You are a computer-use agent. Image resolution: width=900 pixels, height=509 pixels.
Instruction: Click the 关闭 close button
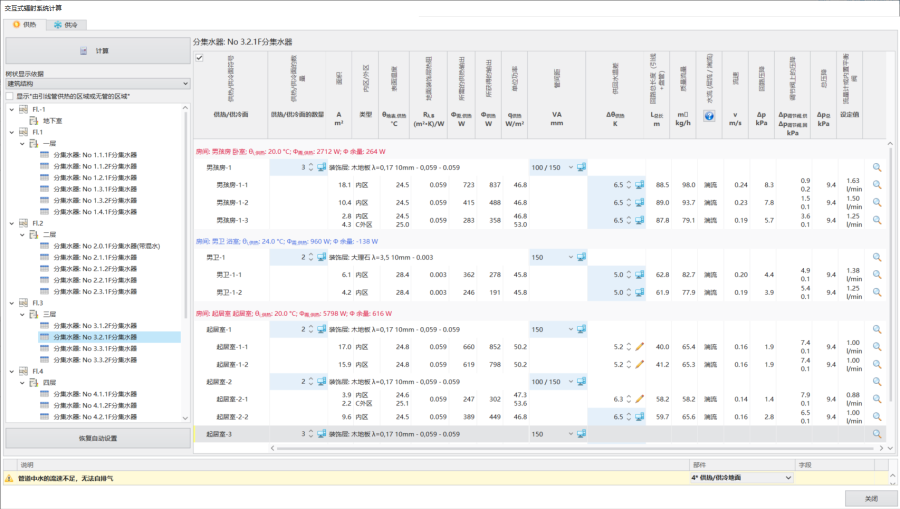[871, 499]
